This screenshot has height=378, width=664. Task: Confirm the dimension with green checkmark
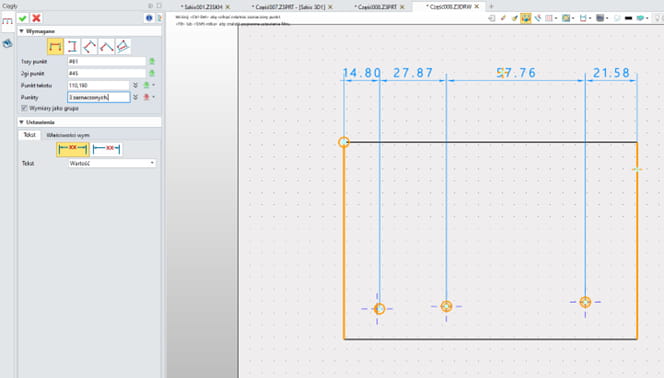click(23, 18)
